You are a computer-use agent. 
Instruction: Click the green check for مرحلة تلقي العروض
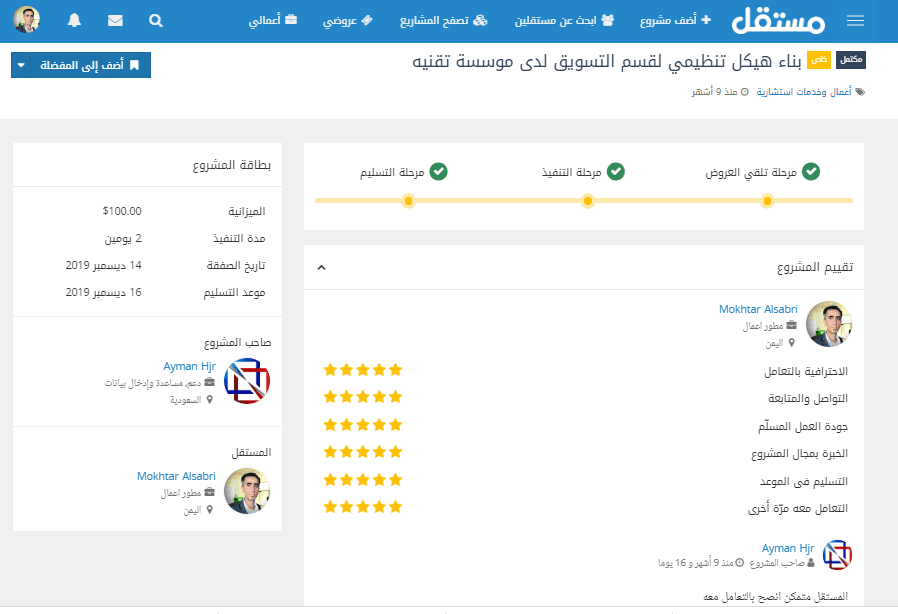[x=811, y=172]
